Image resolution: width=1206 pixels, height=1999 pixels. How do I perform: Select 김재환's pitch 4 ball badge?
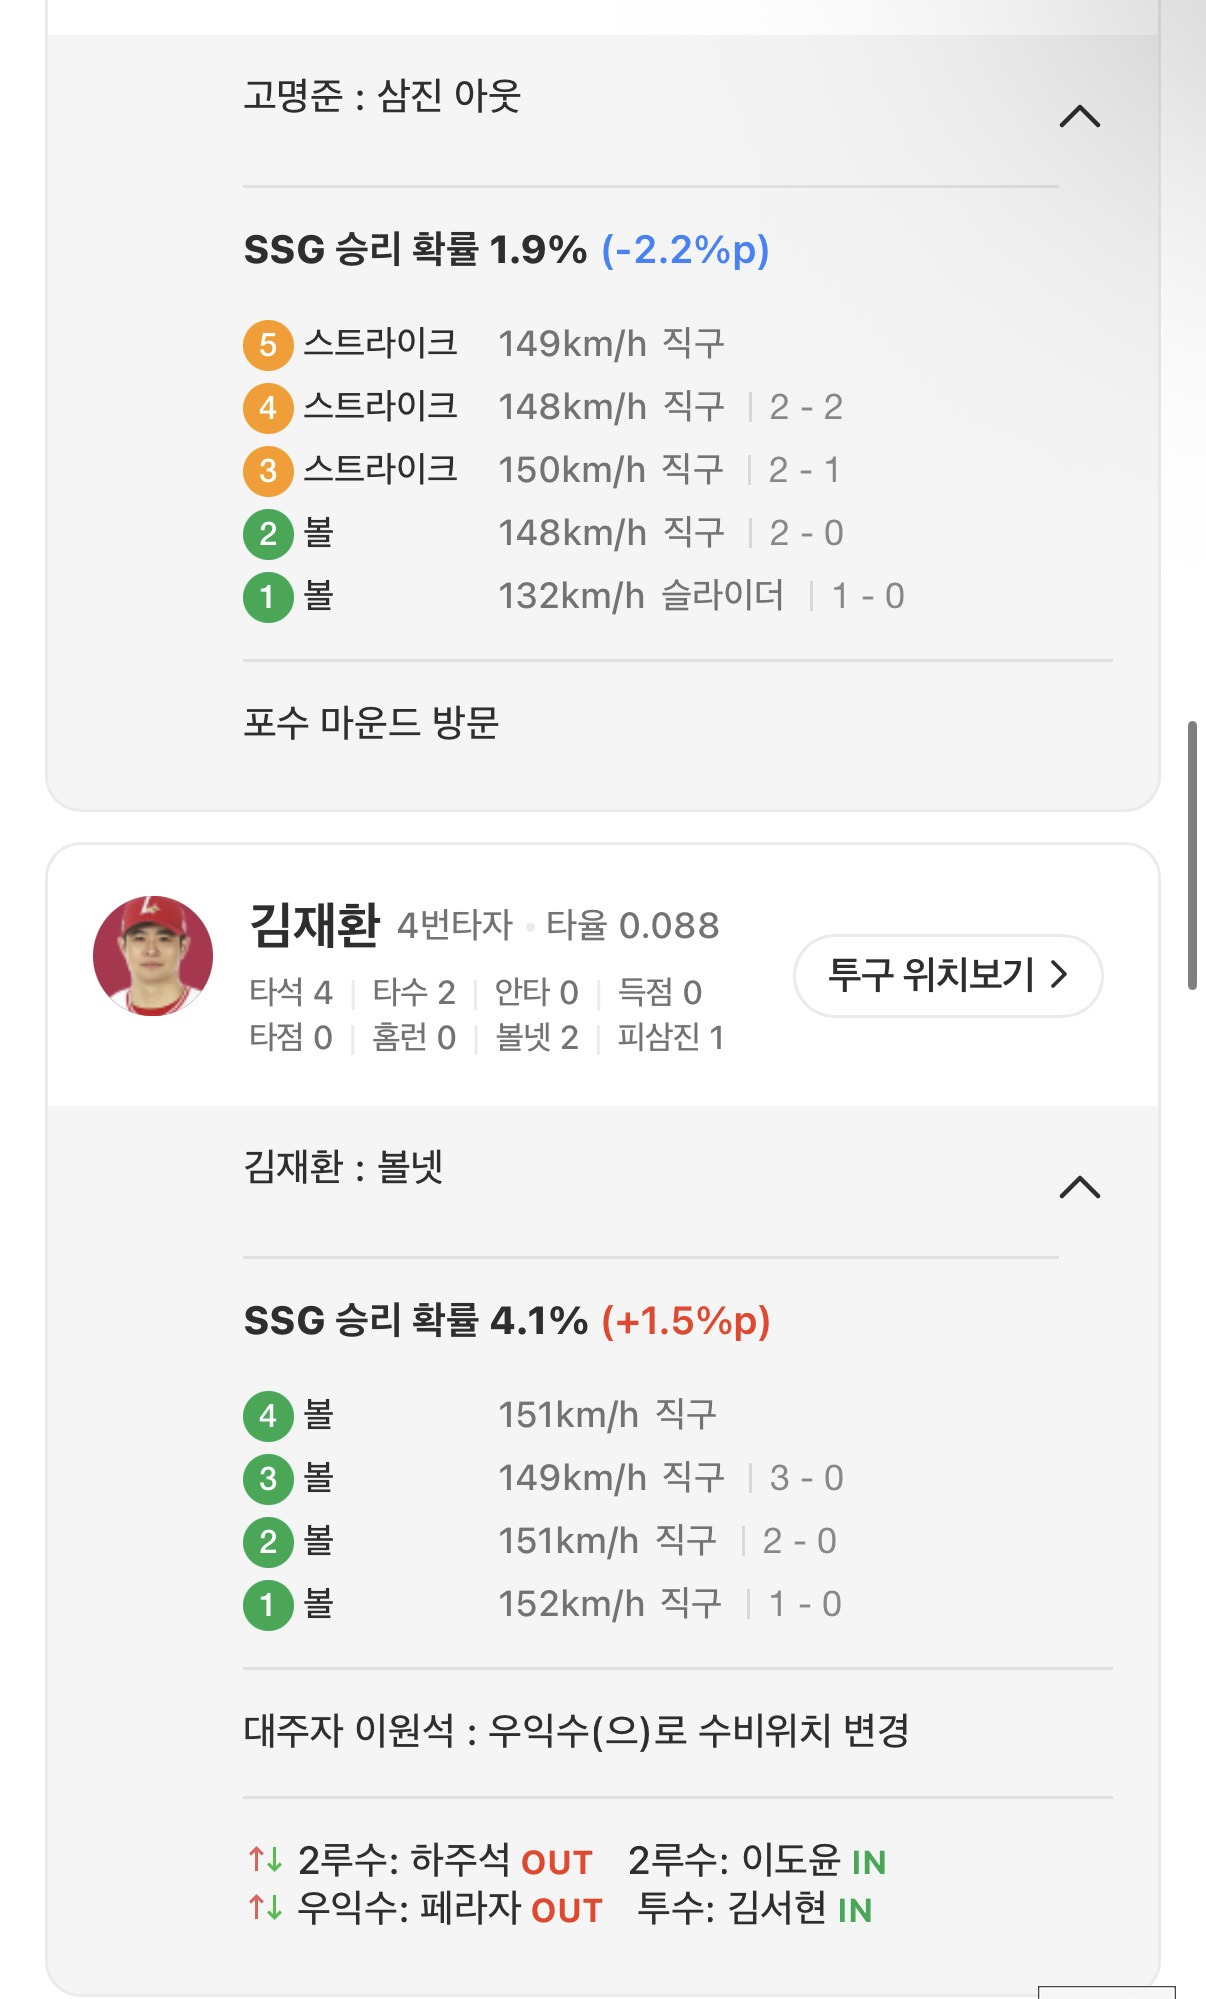[267, 1416]
